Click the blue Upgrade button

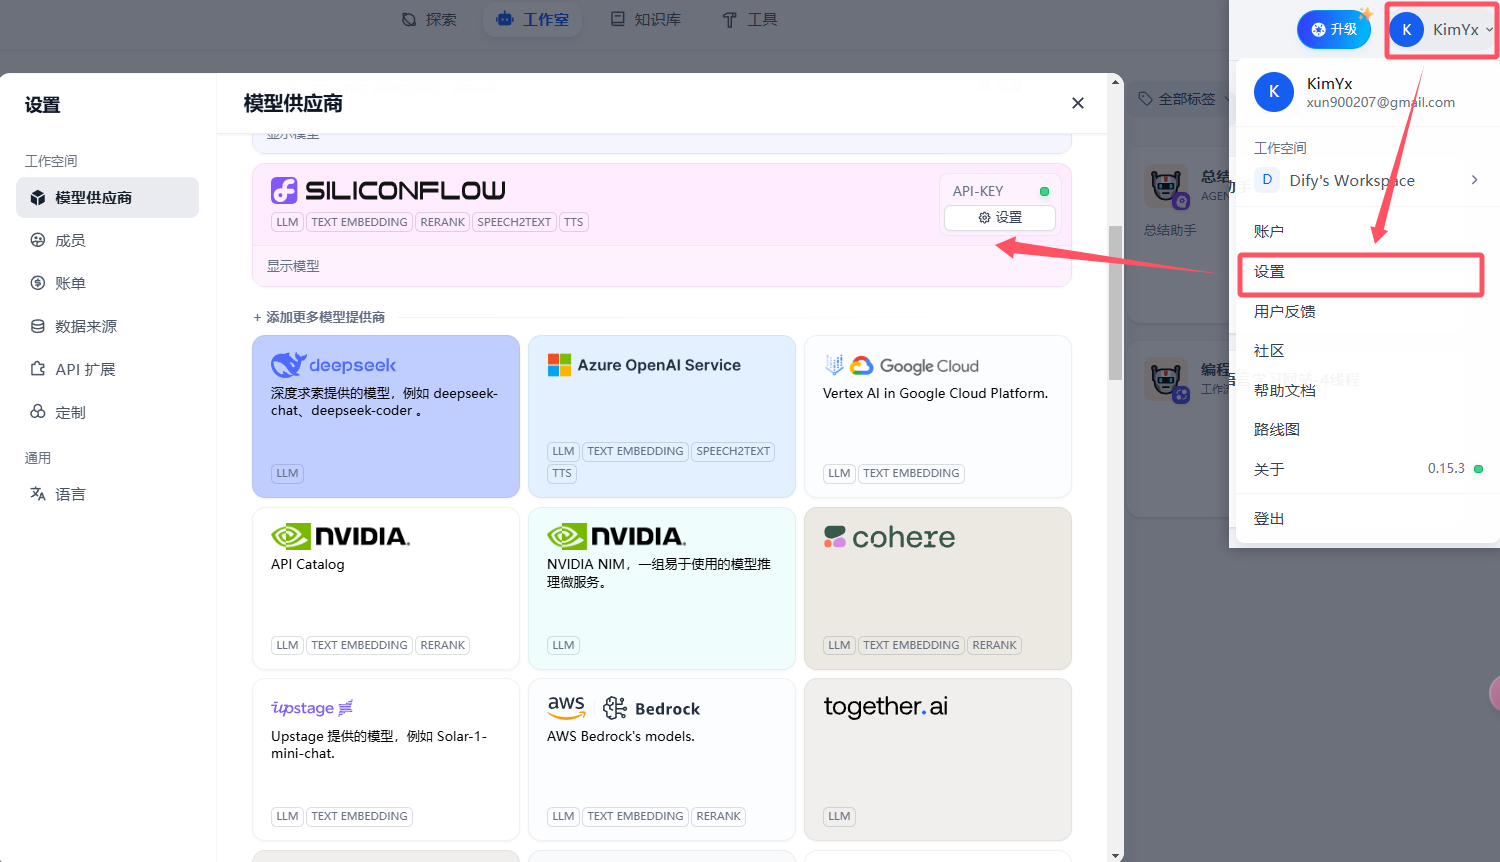coord(1334,30)
